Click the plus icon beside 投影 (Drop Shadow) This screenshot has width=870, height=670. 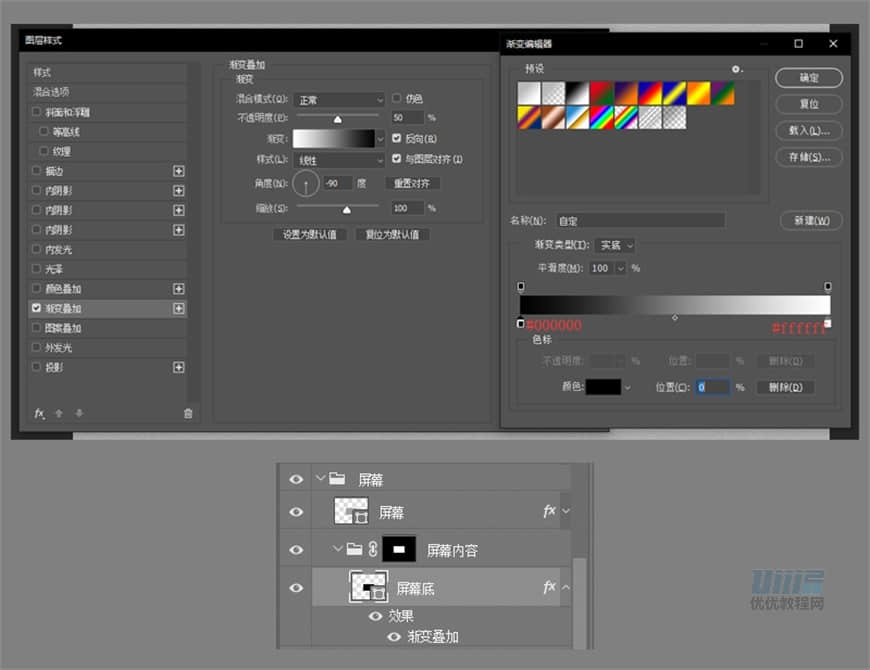179,367
